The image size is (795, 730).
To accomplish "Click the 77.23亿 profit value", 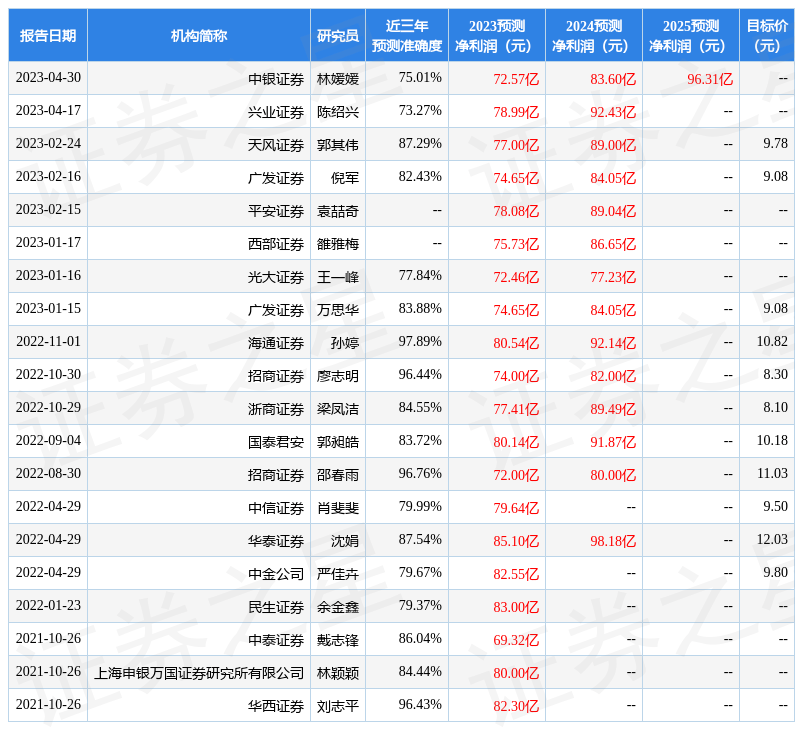I will point(613,277).
